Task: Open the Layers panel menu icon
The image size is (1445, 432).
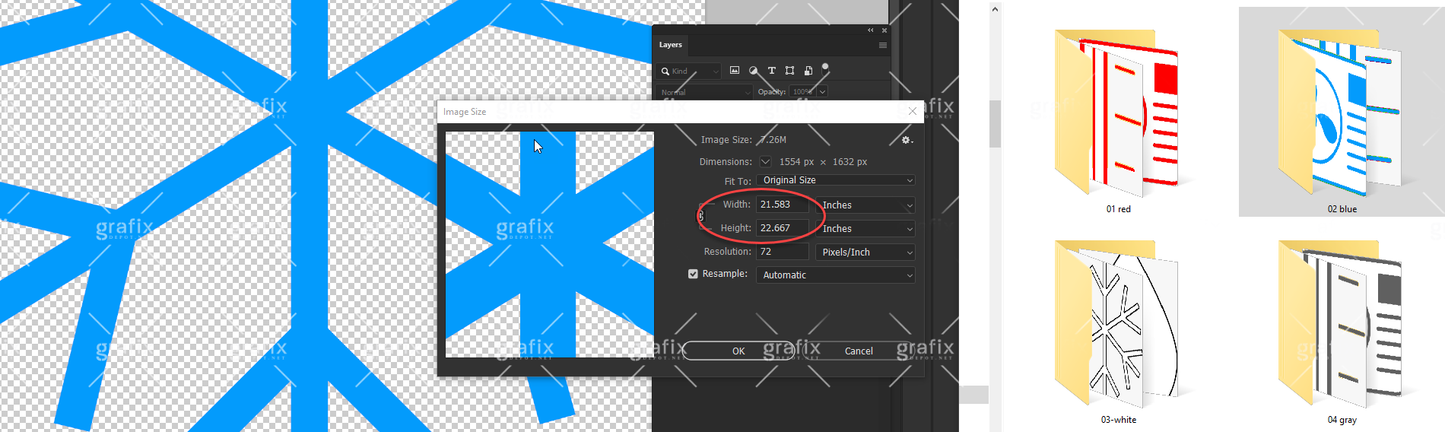Action: coord(883,45)
